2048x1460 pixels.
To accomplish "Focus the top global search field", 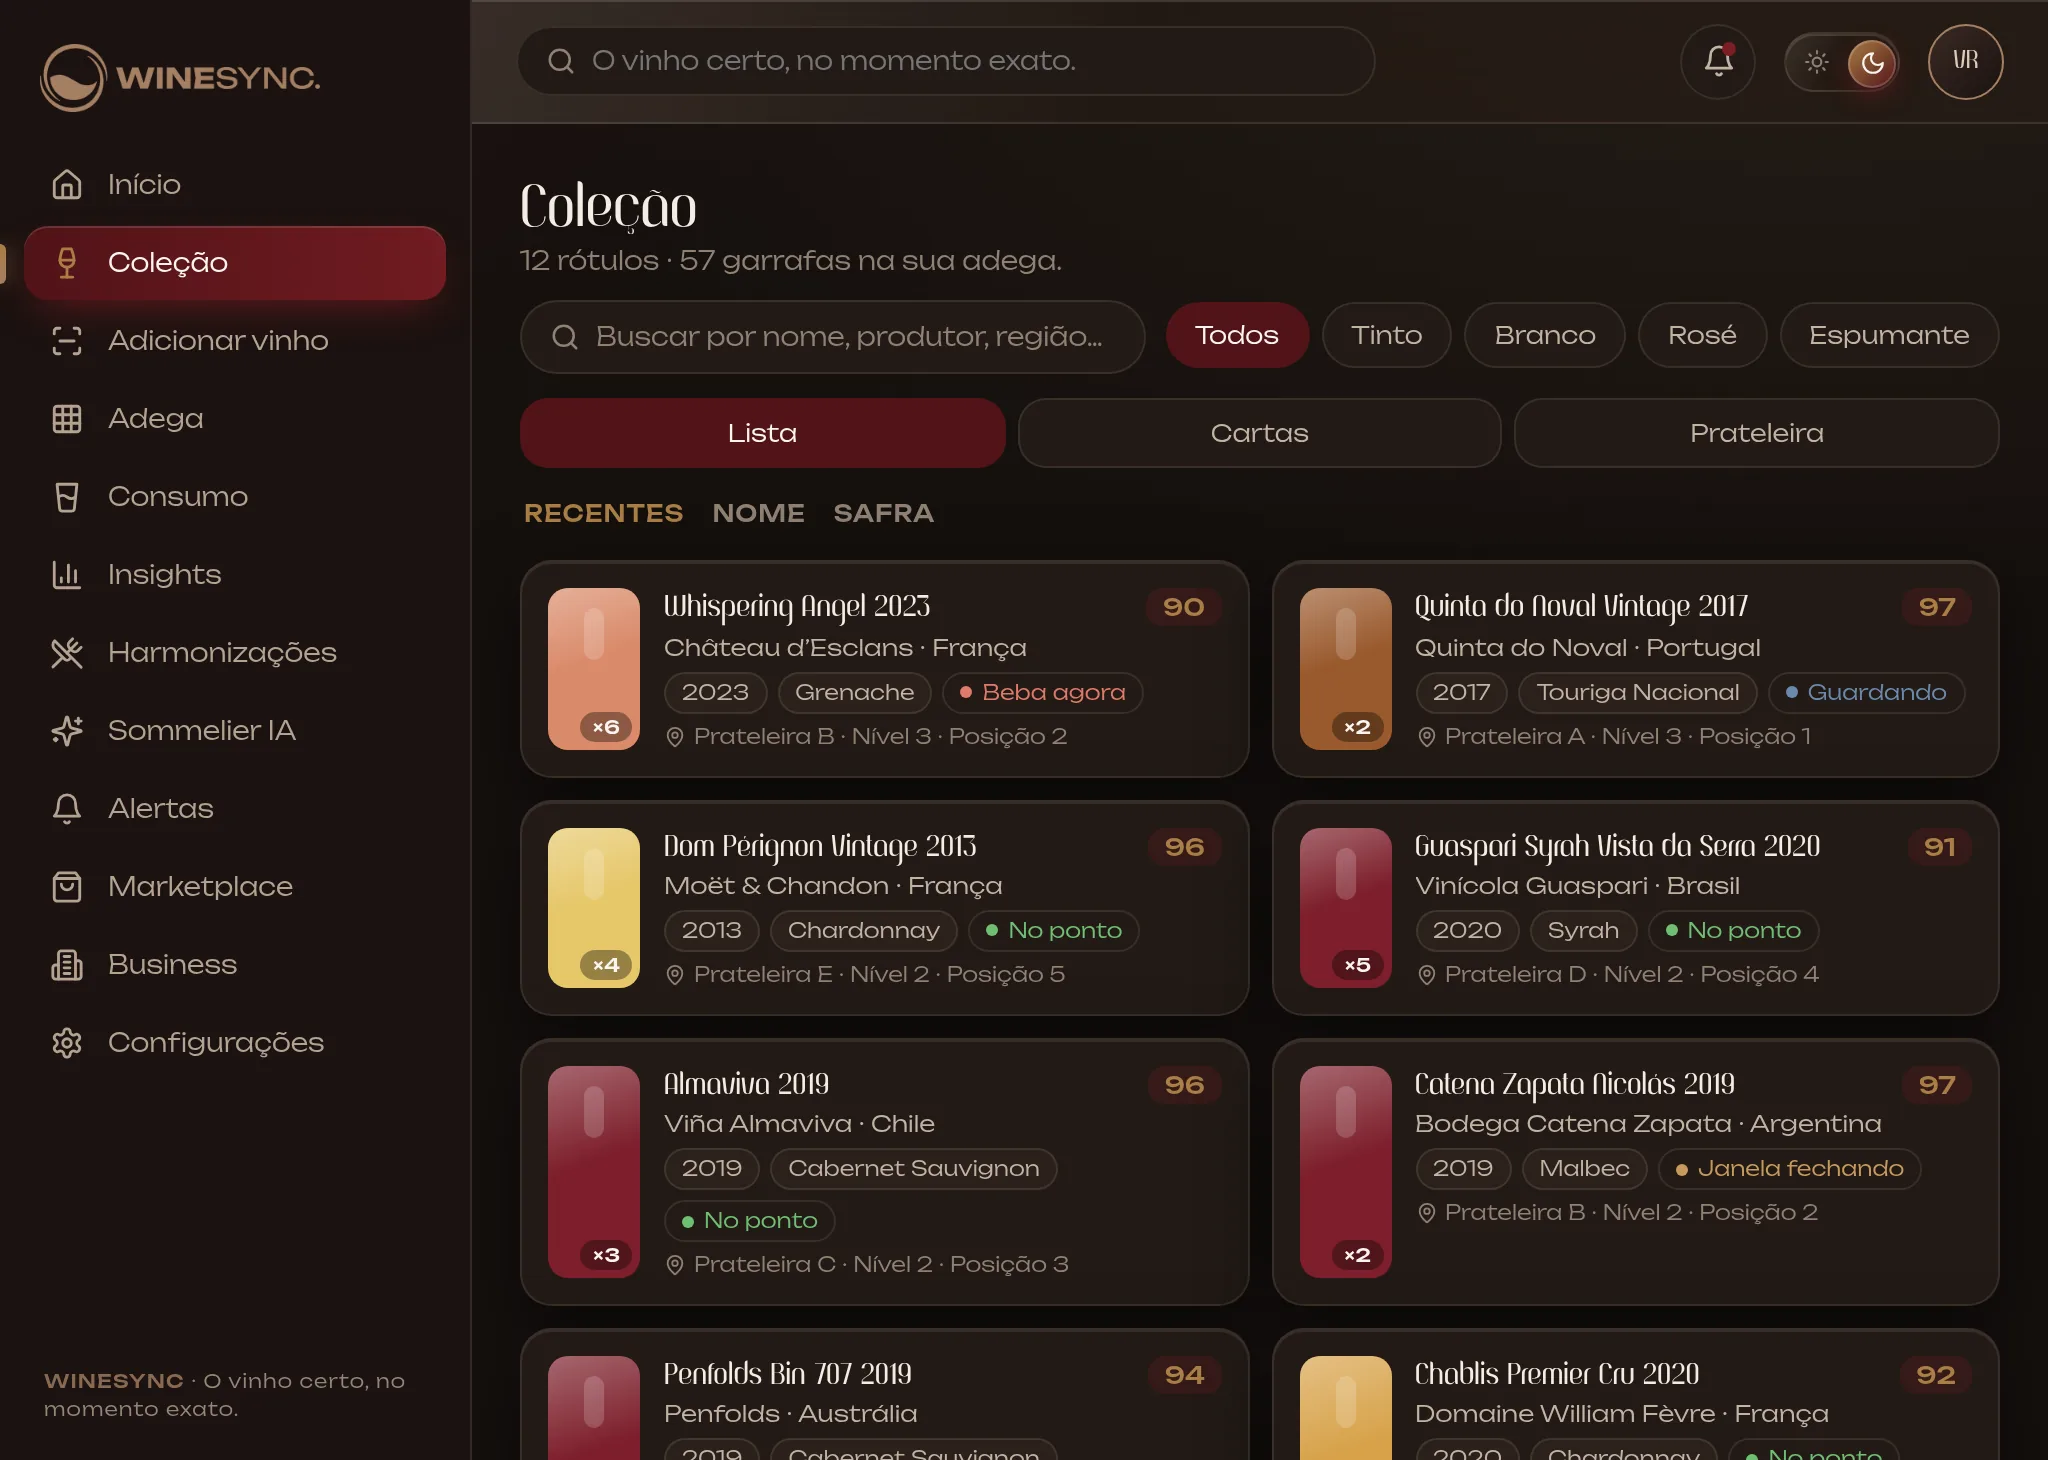I will point(946,61).
